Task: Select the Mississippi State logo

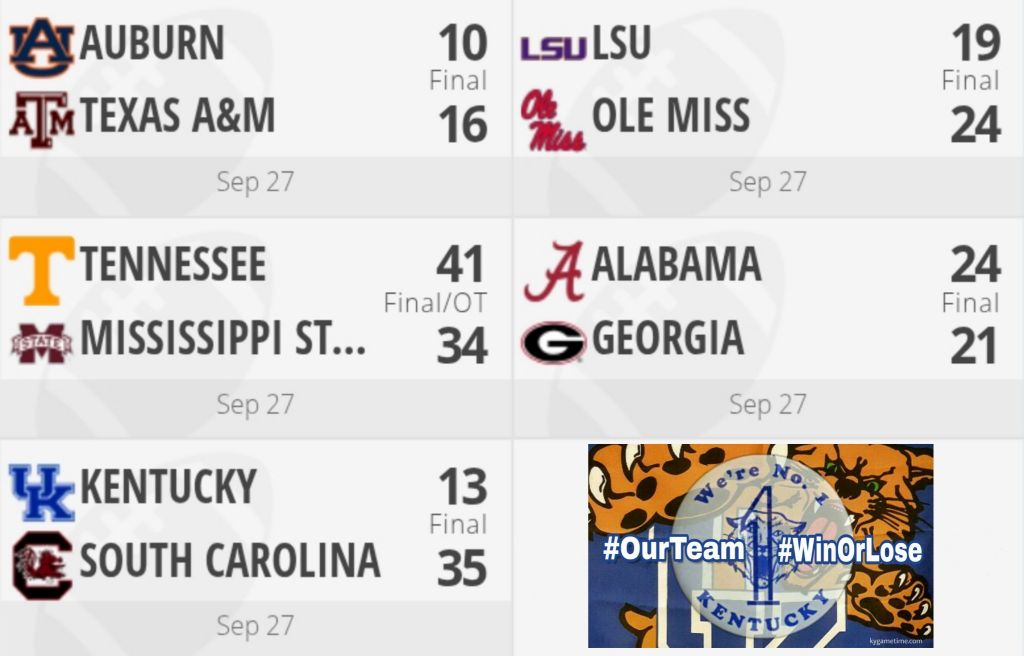Action: click(x=41, y=343)
